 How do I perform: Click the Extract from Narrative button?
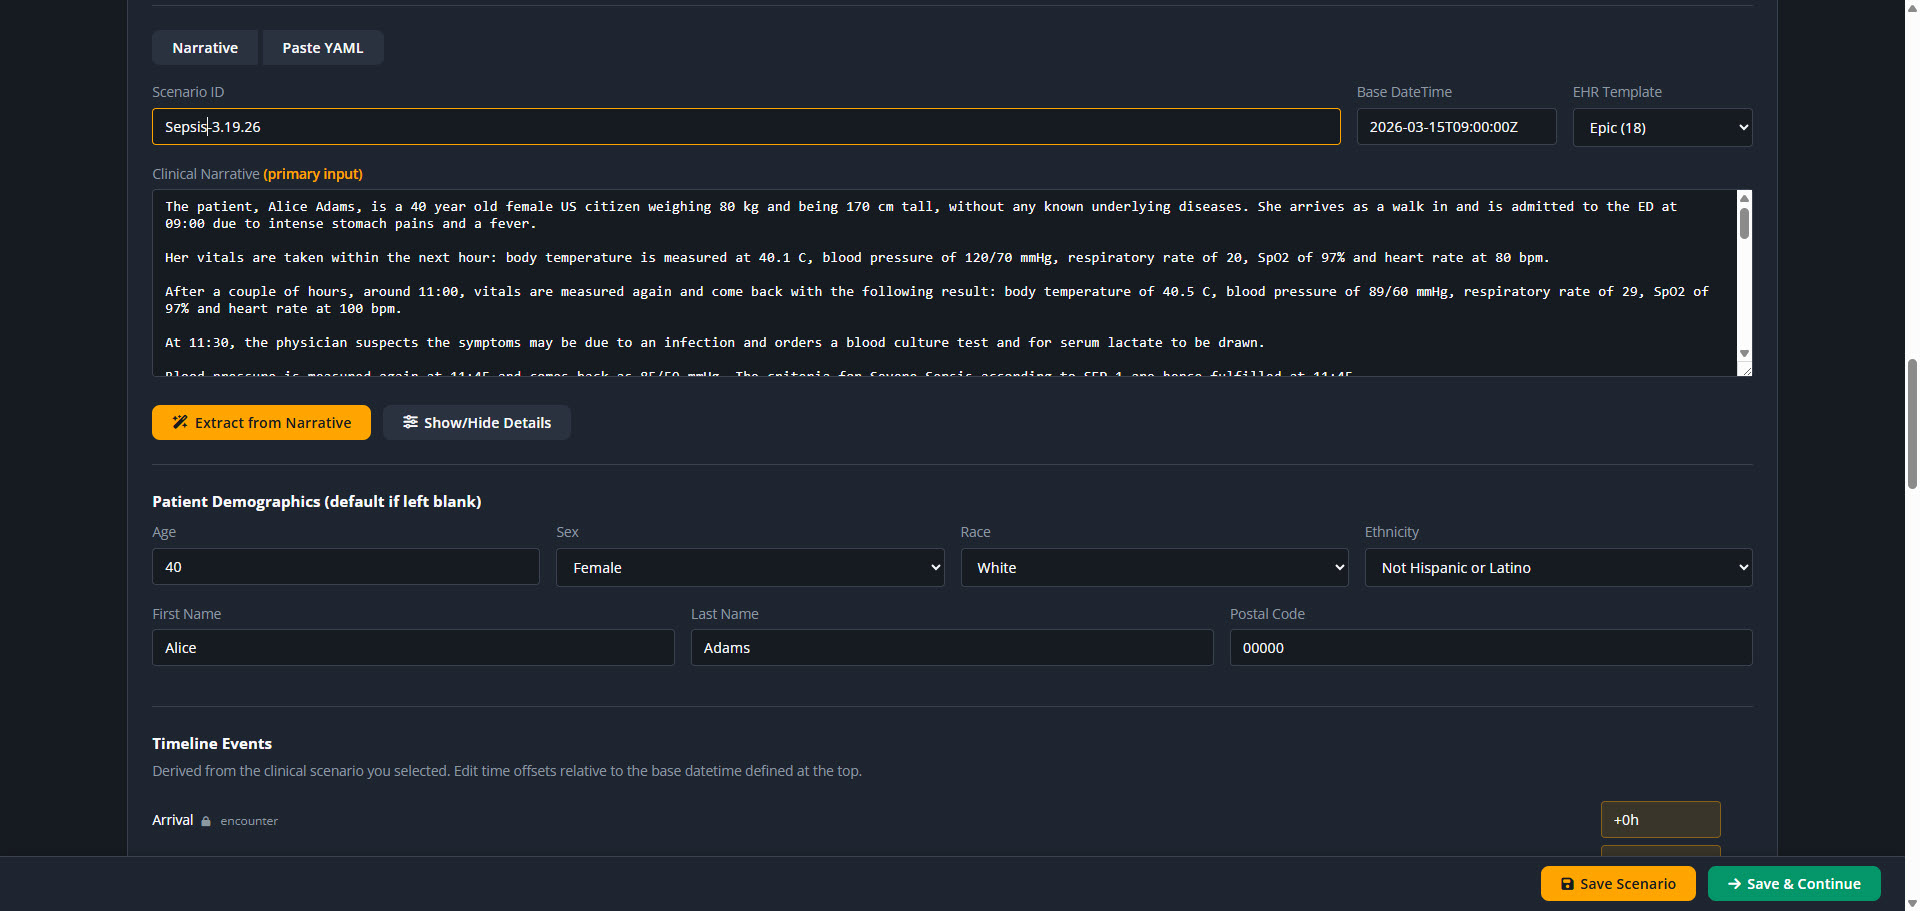[261, 422]
